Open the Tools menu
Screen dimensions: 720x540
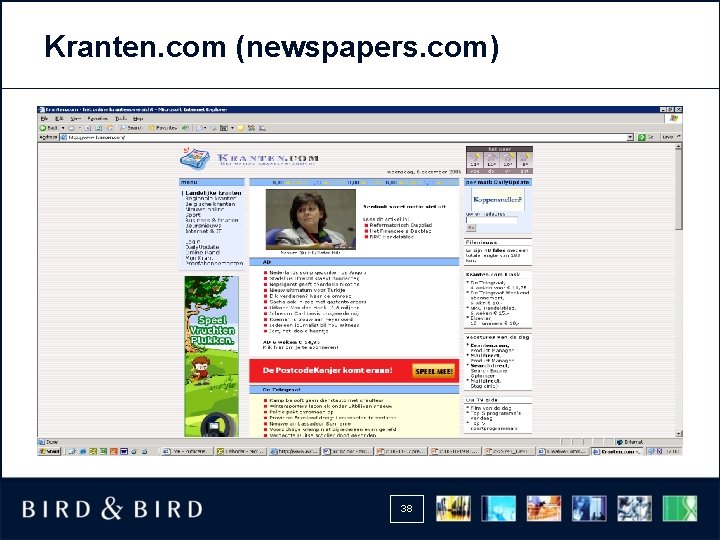click(x=121, y=118)
